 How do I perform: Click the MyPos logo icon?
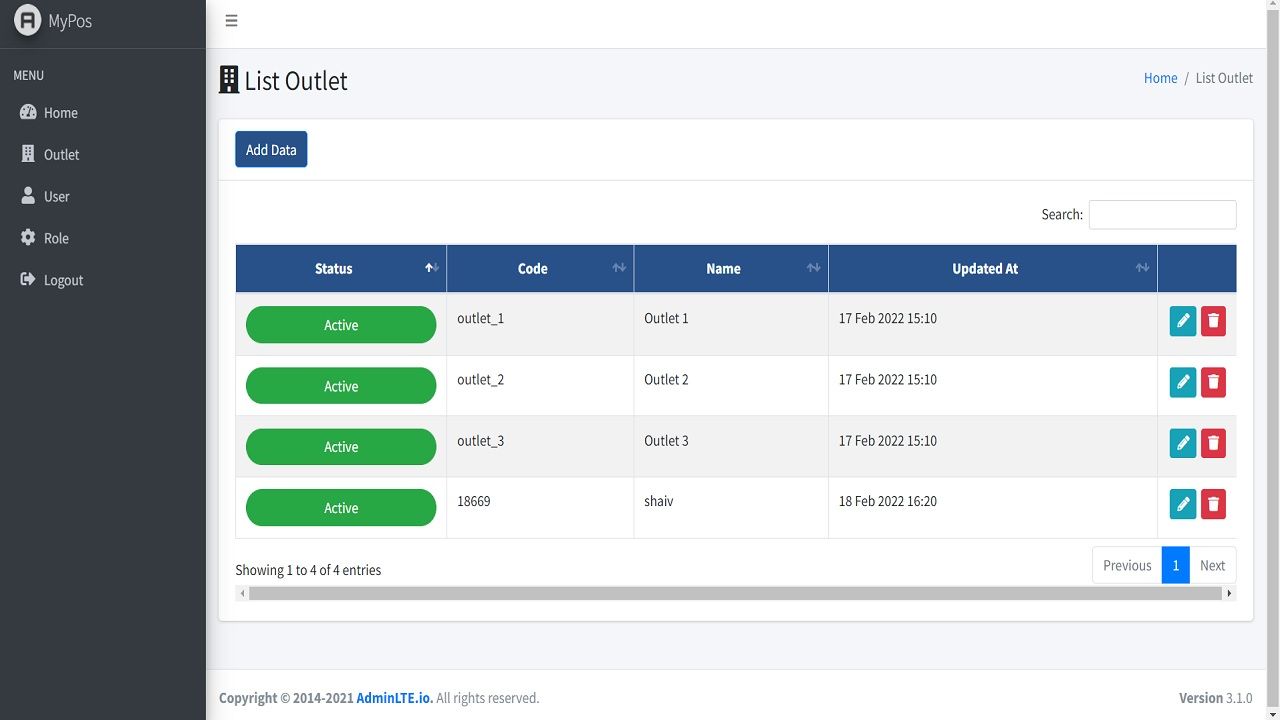point(28,21)
